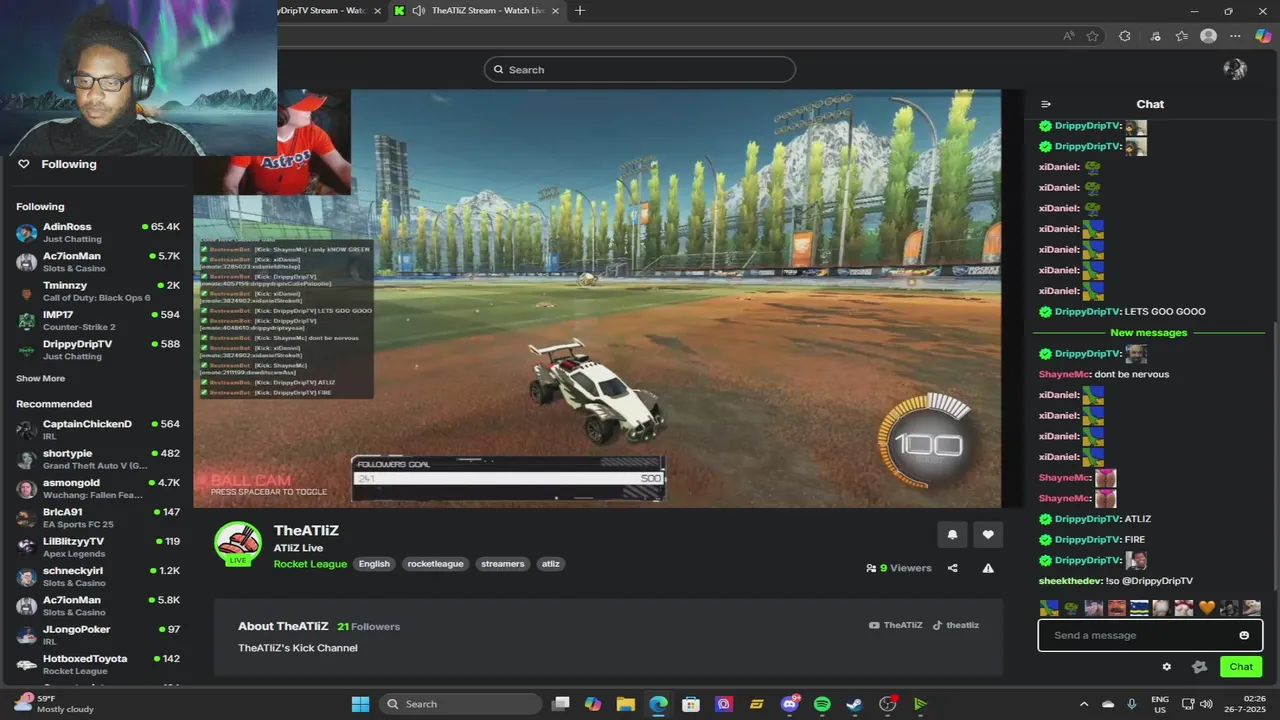Open LilBlitzyyTV Apex Legends channel
This screenshot has width=1280, height=720.
tap(98, 547)
